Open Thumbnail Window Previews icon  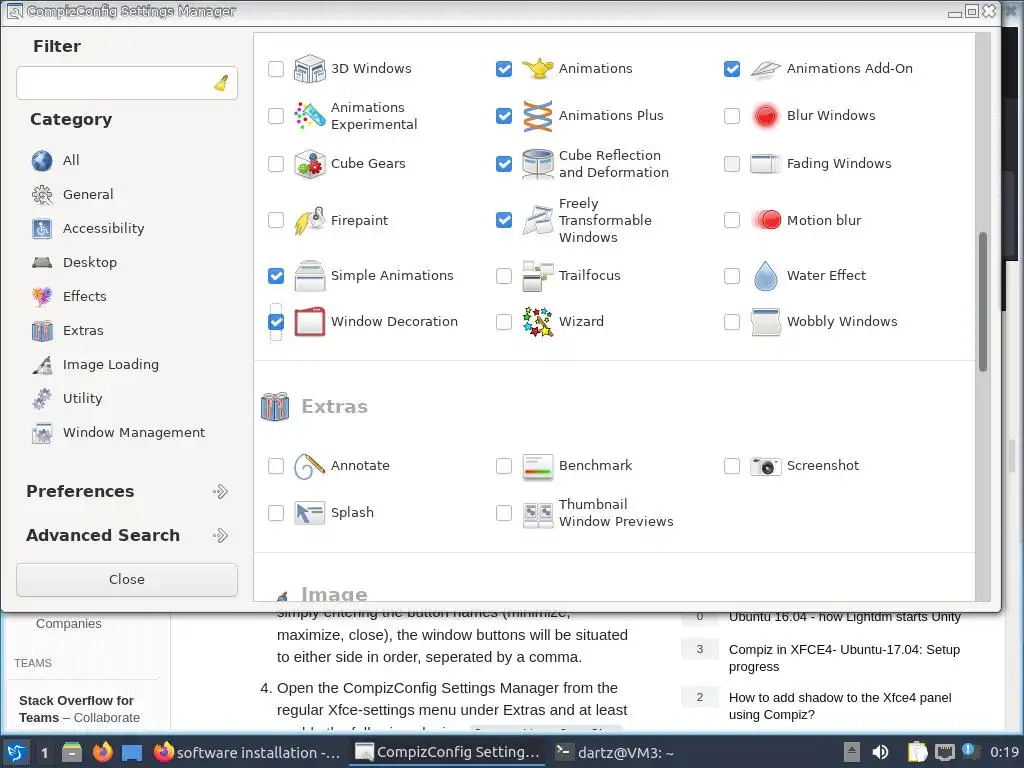coord(537,514)
